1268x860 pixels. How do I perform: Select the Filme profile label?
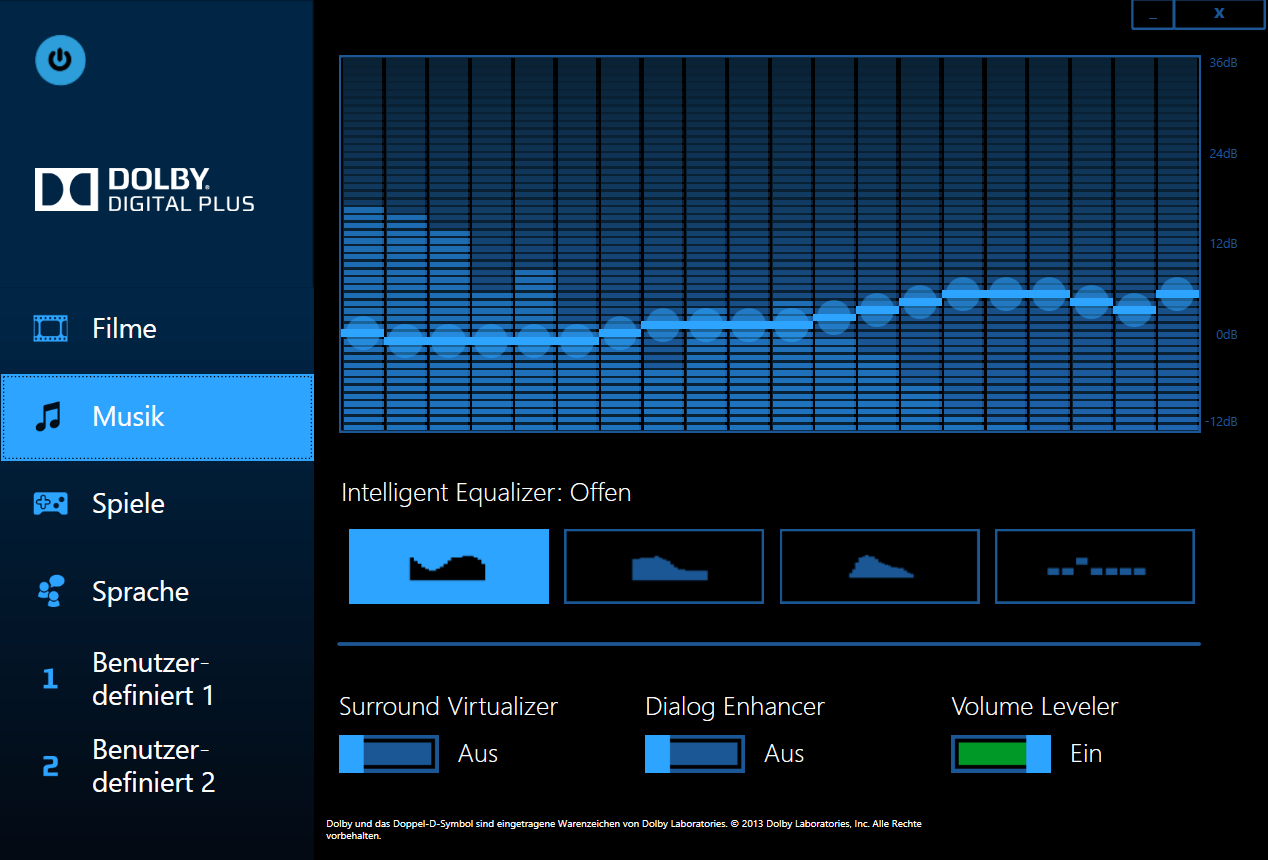coord(124,329)
